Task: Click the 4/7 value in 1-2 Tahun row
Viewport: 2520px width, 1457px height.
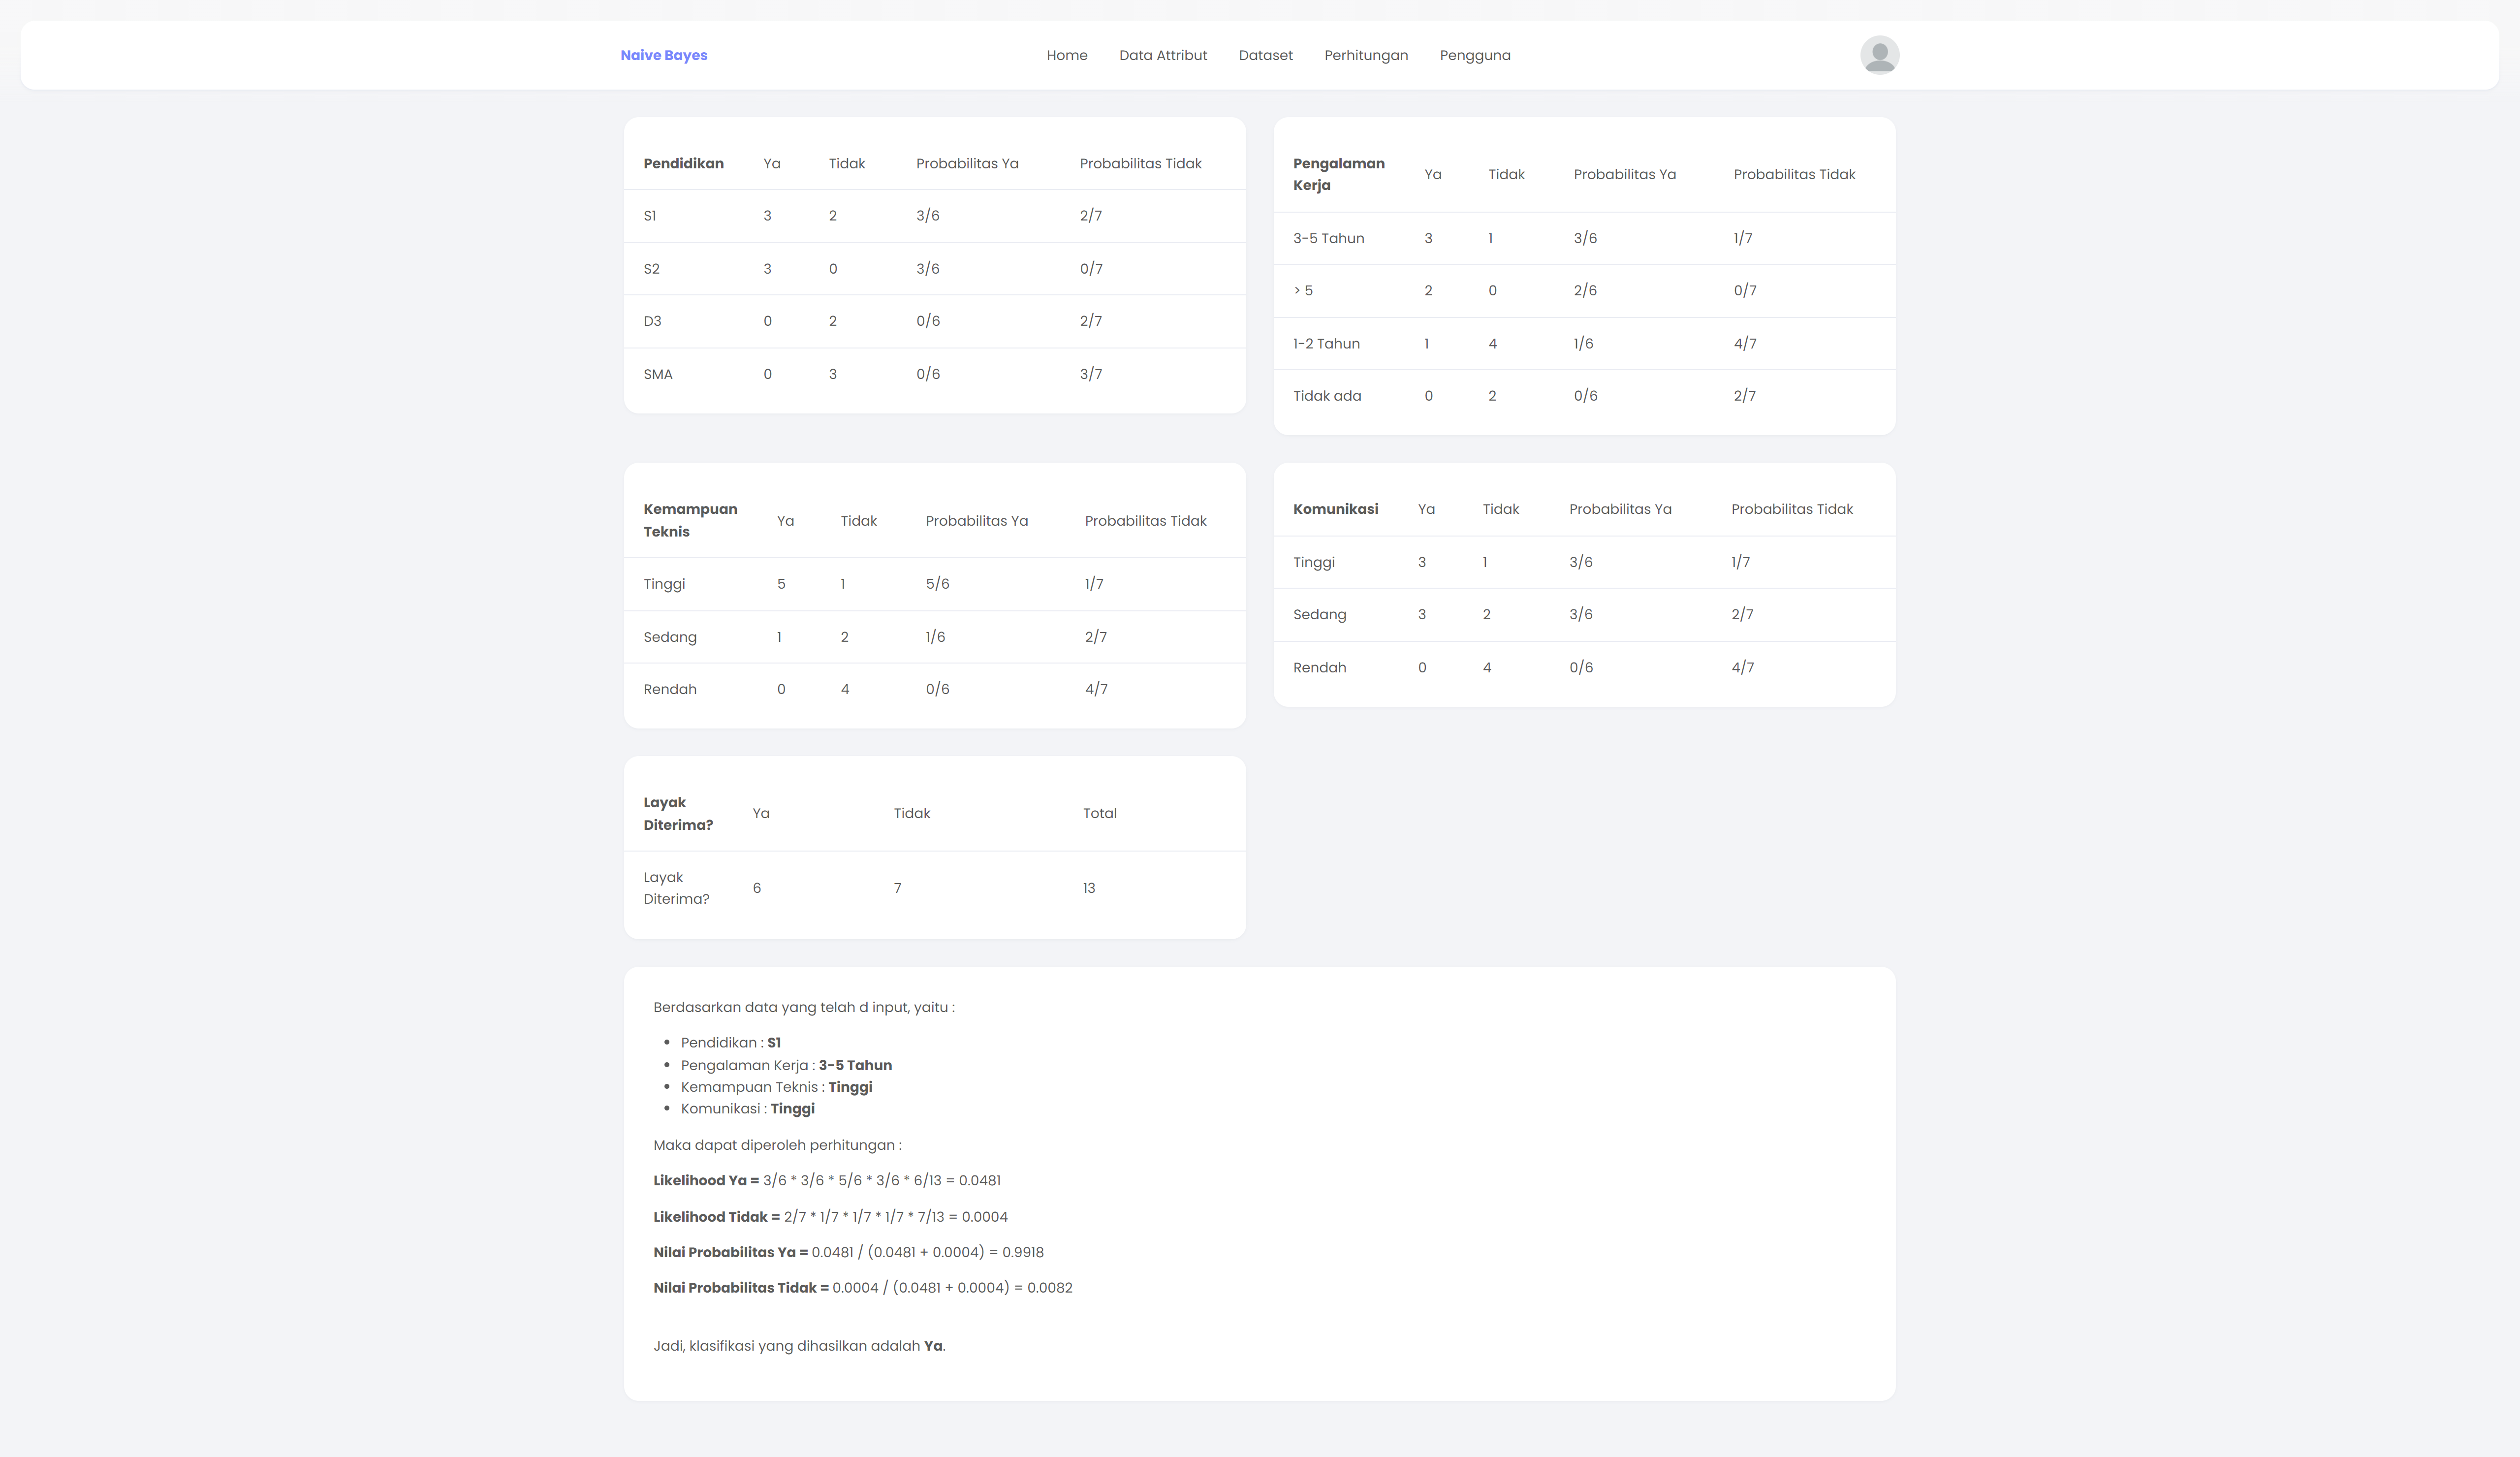Action: pyautogui.click(x=1744, y=344)
